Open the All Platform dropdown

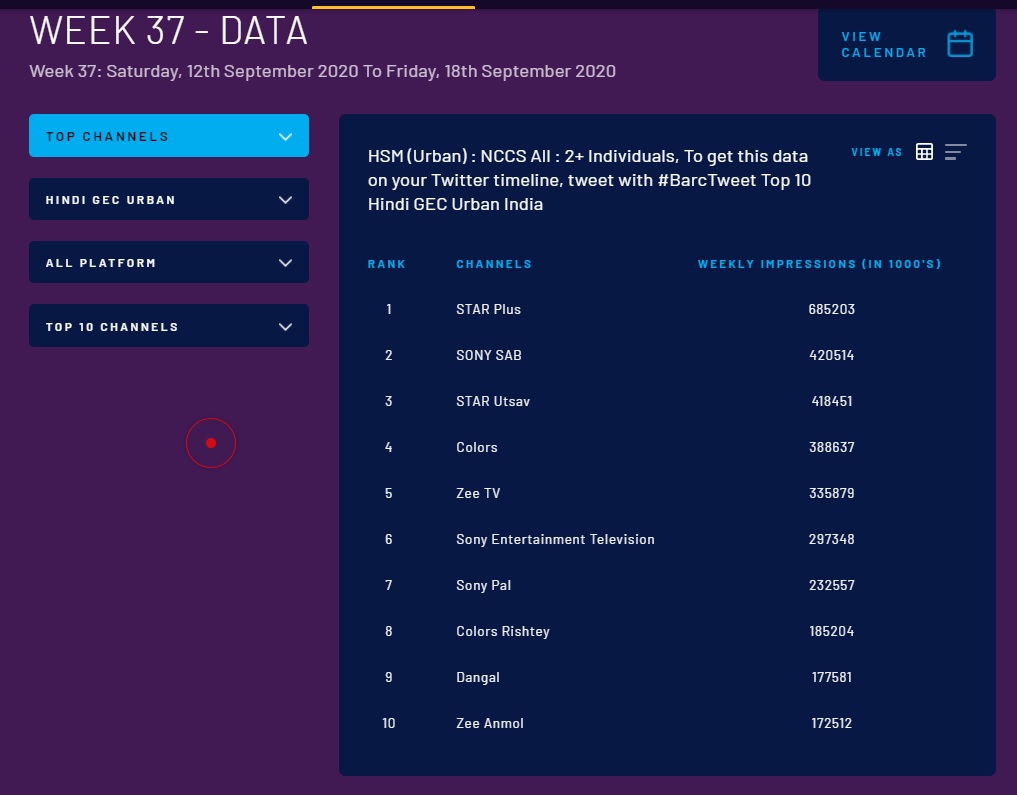(x=169, y=263)
